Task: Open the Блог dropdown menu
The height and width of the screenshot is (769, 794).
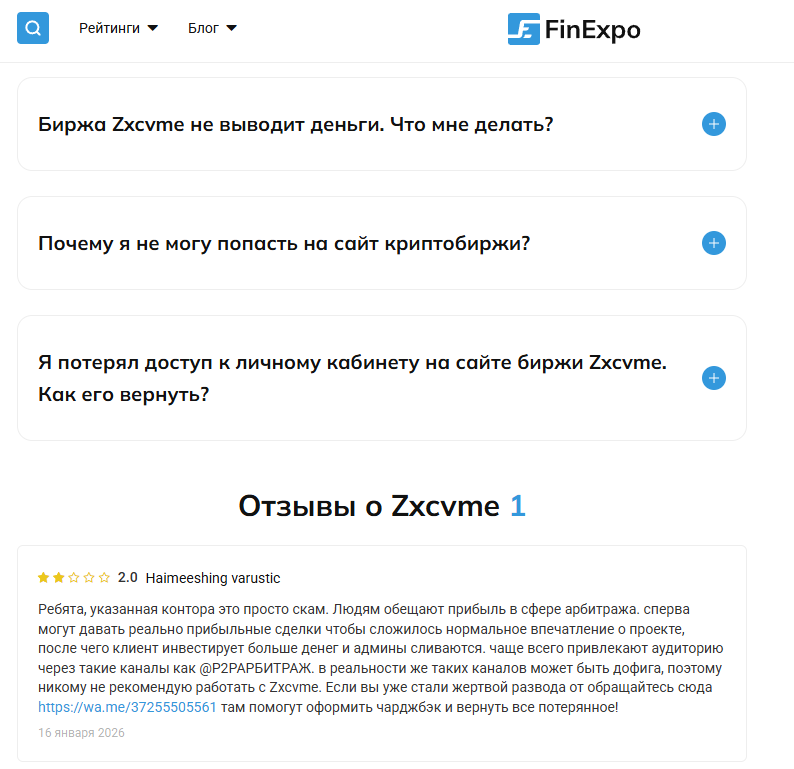Action: pos(203,28)
